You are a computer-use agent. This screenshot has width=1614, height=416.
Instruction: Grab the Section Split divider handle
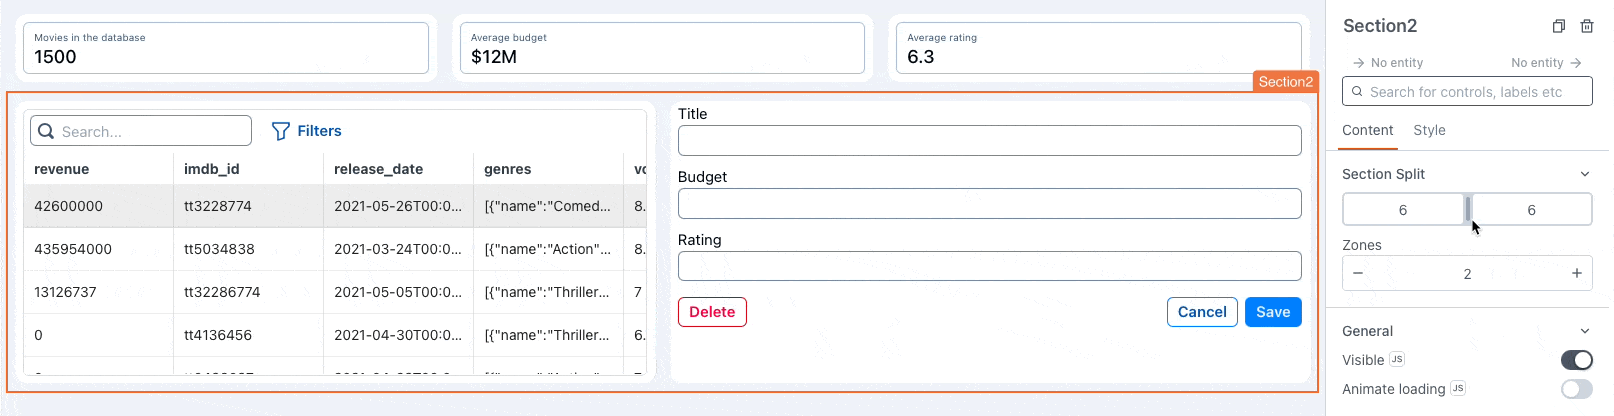1468,209
